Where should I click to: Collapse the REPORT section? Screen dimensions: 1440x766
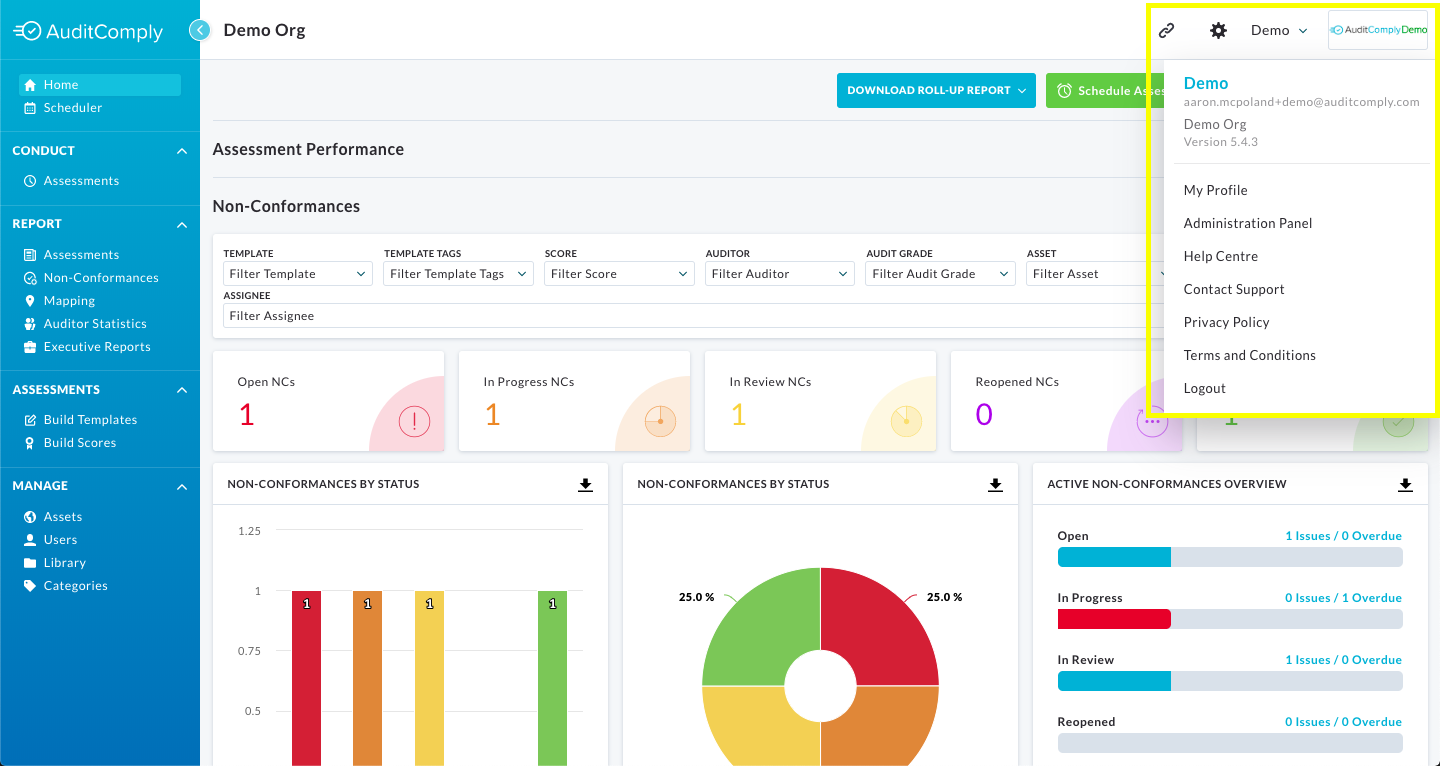[x=182, y=225]
